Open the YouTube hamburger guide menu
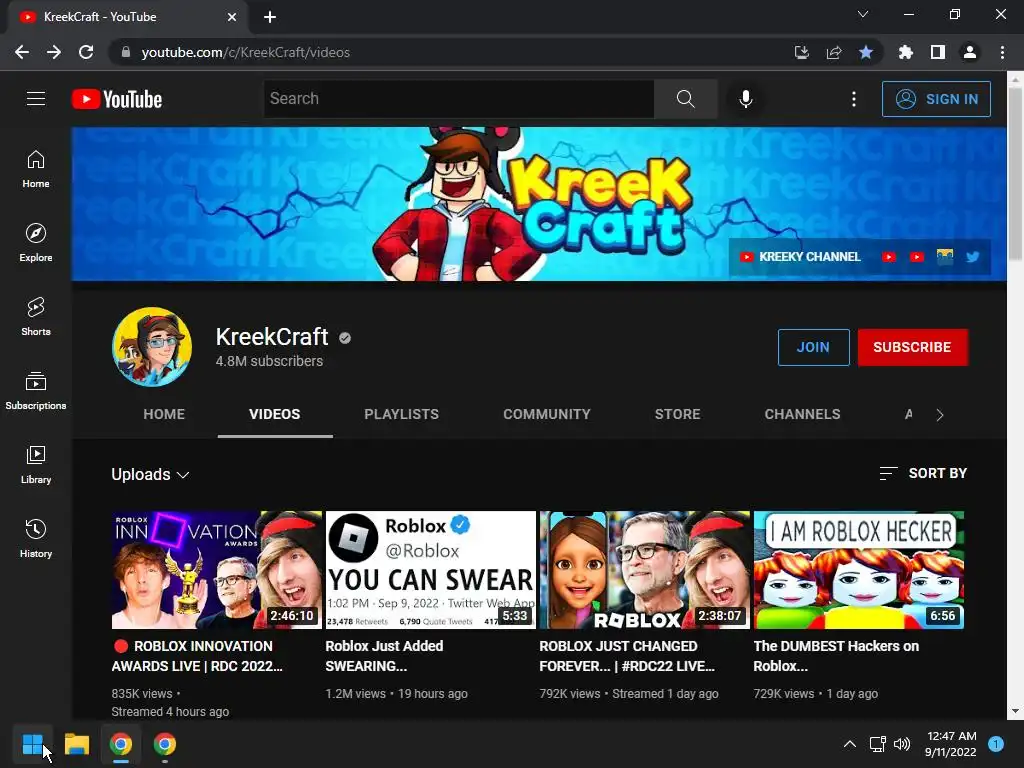Image resolution: width=1024 pixels, height=768 pixels. point(36,99)
